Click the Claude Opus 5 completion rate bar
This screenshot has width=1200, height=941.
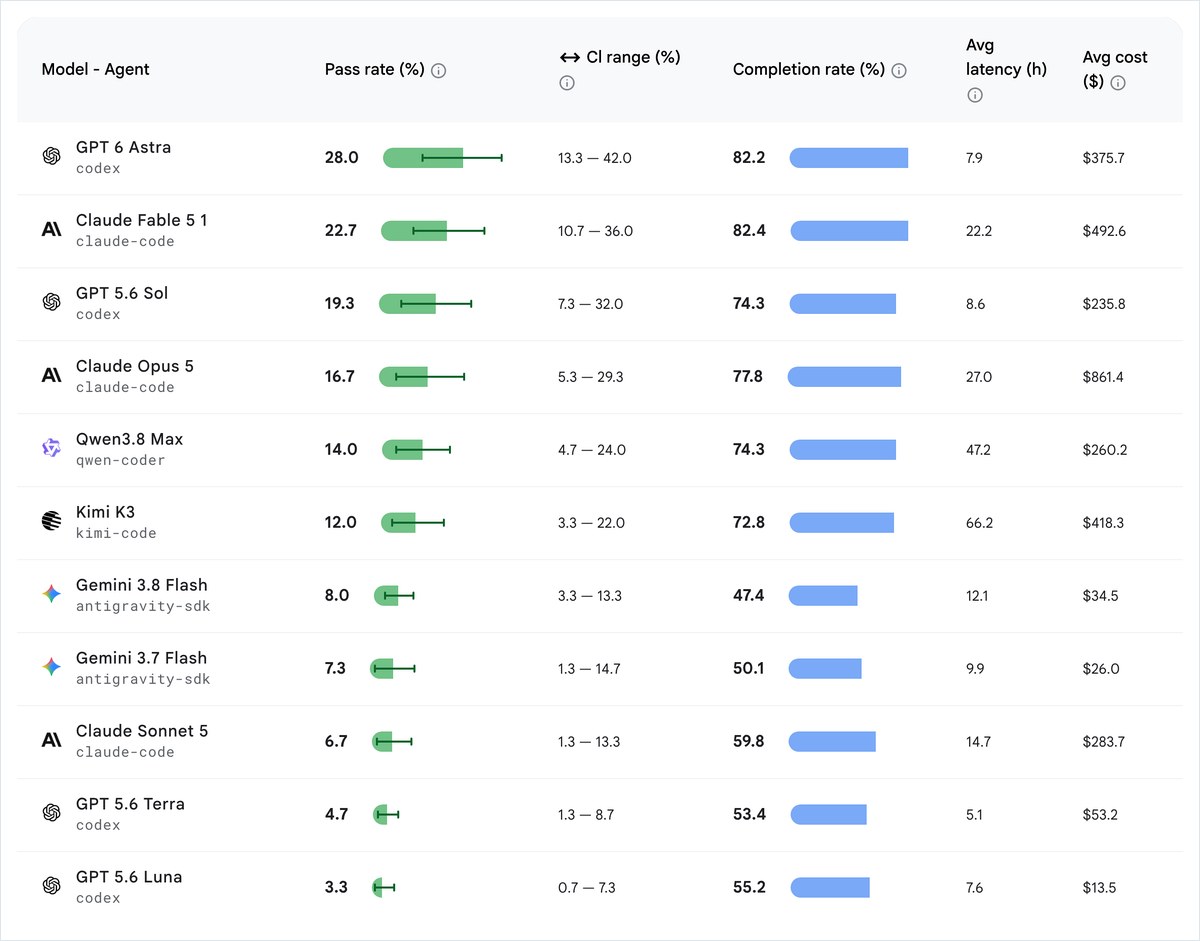coord(844,377)
